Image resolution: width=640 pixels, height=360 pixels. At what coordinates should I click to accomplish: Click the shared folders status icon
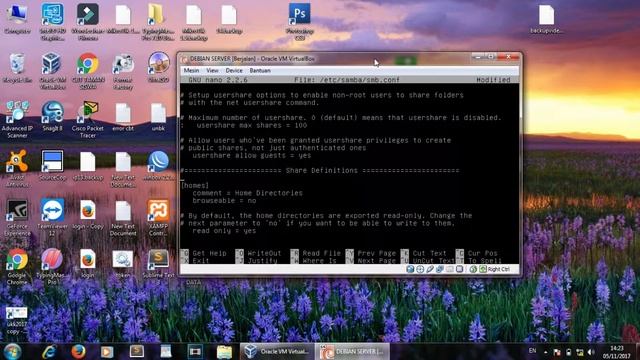(x=440, y=269)
